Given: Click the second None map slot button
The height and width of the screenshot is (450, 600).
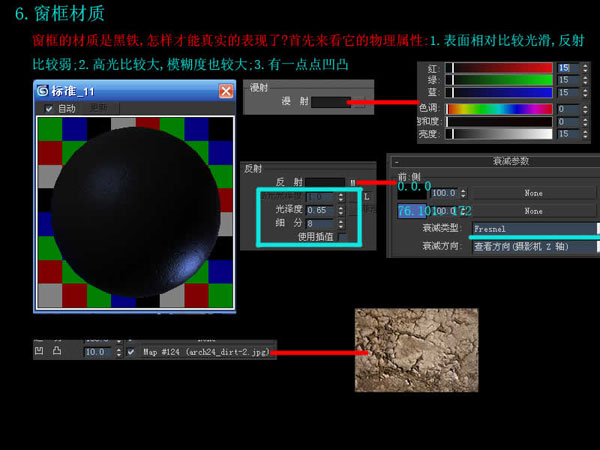Looking at the screenshot, I should [x=532, y=211].
